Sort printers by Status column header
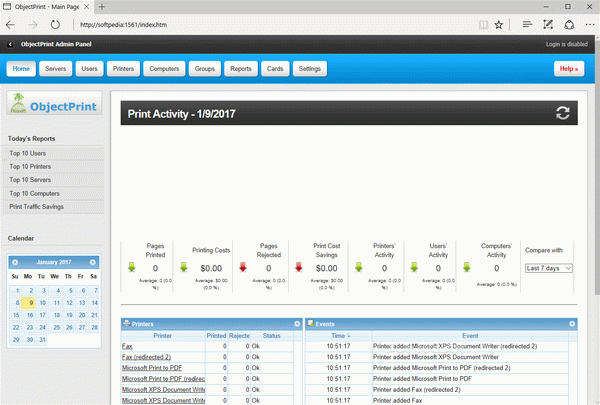The height and width of the screenshot is (405, 600). pyautogui.click(x=272, y=336)
